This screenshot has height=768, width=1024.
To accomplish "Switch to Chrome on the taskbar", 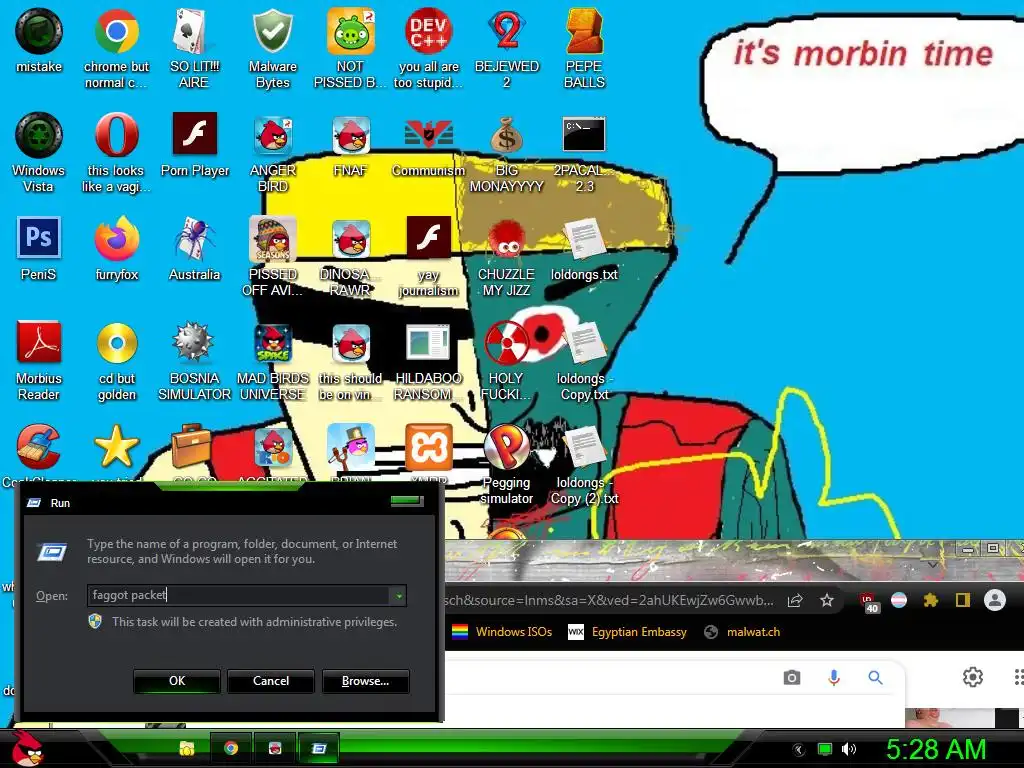I will click(231, 748).
